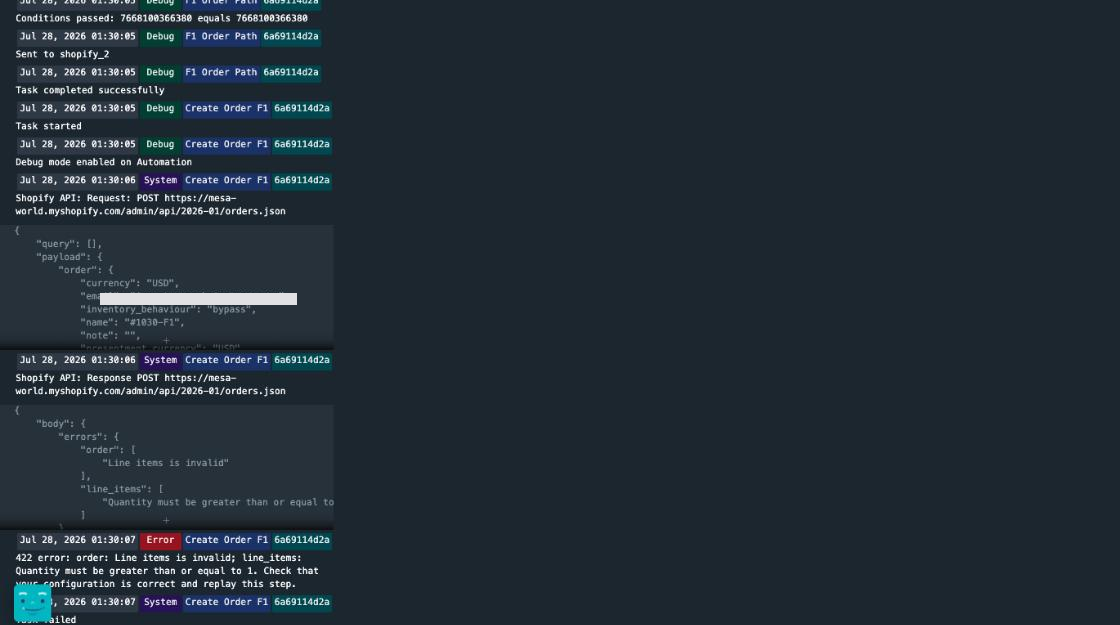Screen dimensions: 1120x625
Task: Click Debug label above 'Task started'
Action: click(160, 109)
